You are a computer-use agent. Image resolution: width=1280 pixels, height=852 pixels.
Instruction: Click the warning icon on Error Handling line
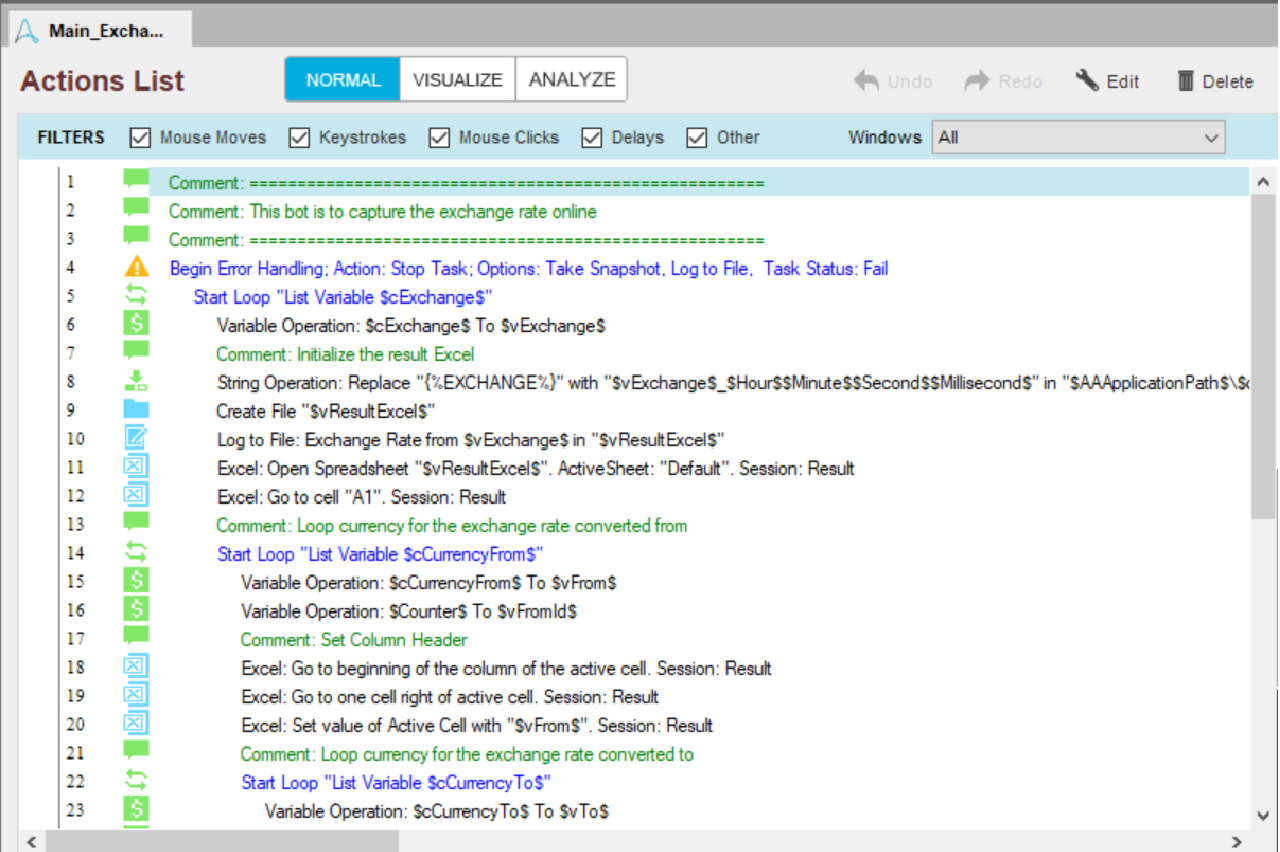(136, 268)
